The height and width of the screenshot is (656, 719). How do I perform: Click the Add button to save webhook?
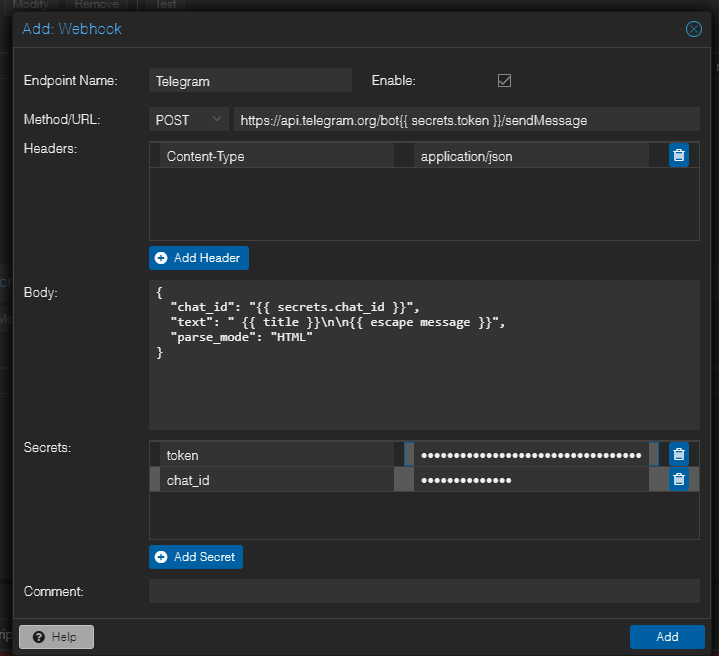pos(667,637)
